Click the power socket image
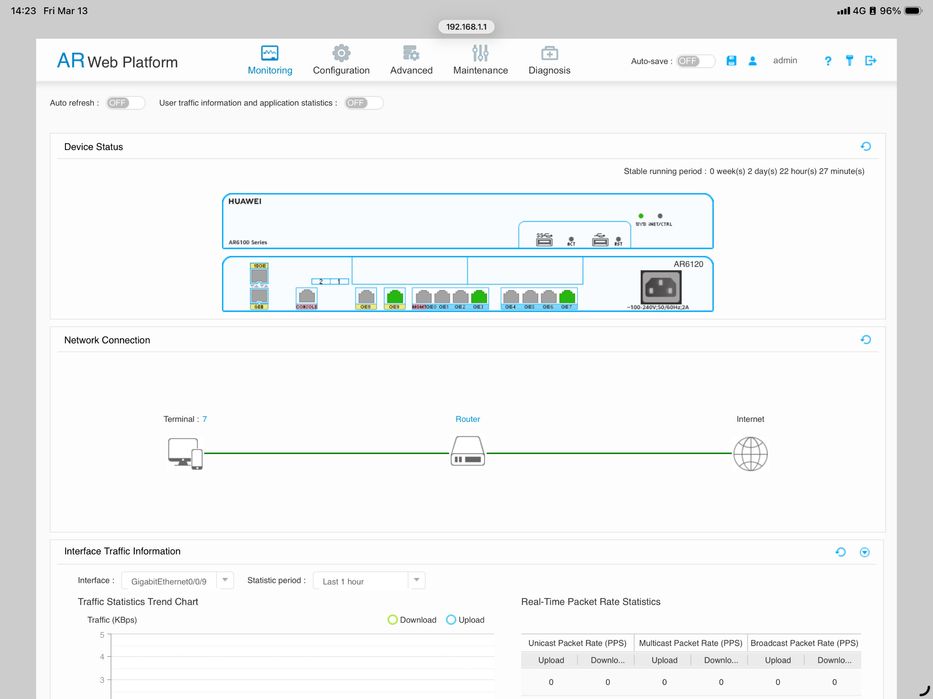 661,287
